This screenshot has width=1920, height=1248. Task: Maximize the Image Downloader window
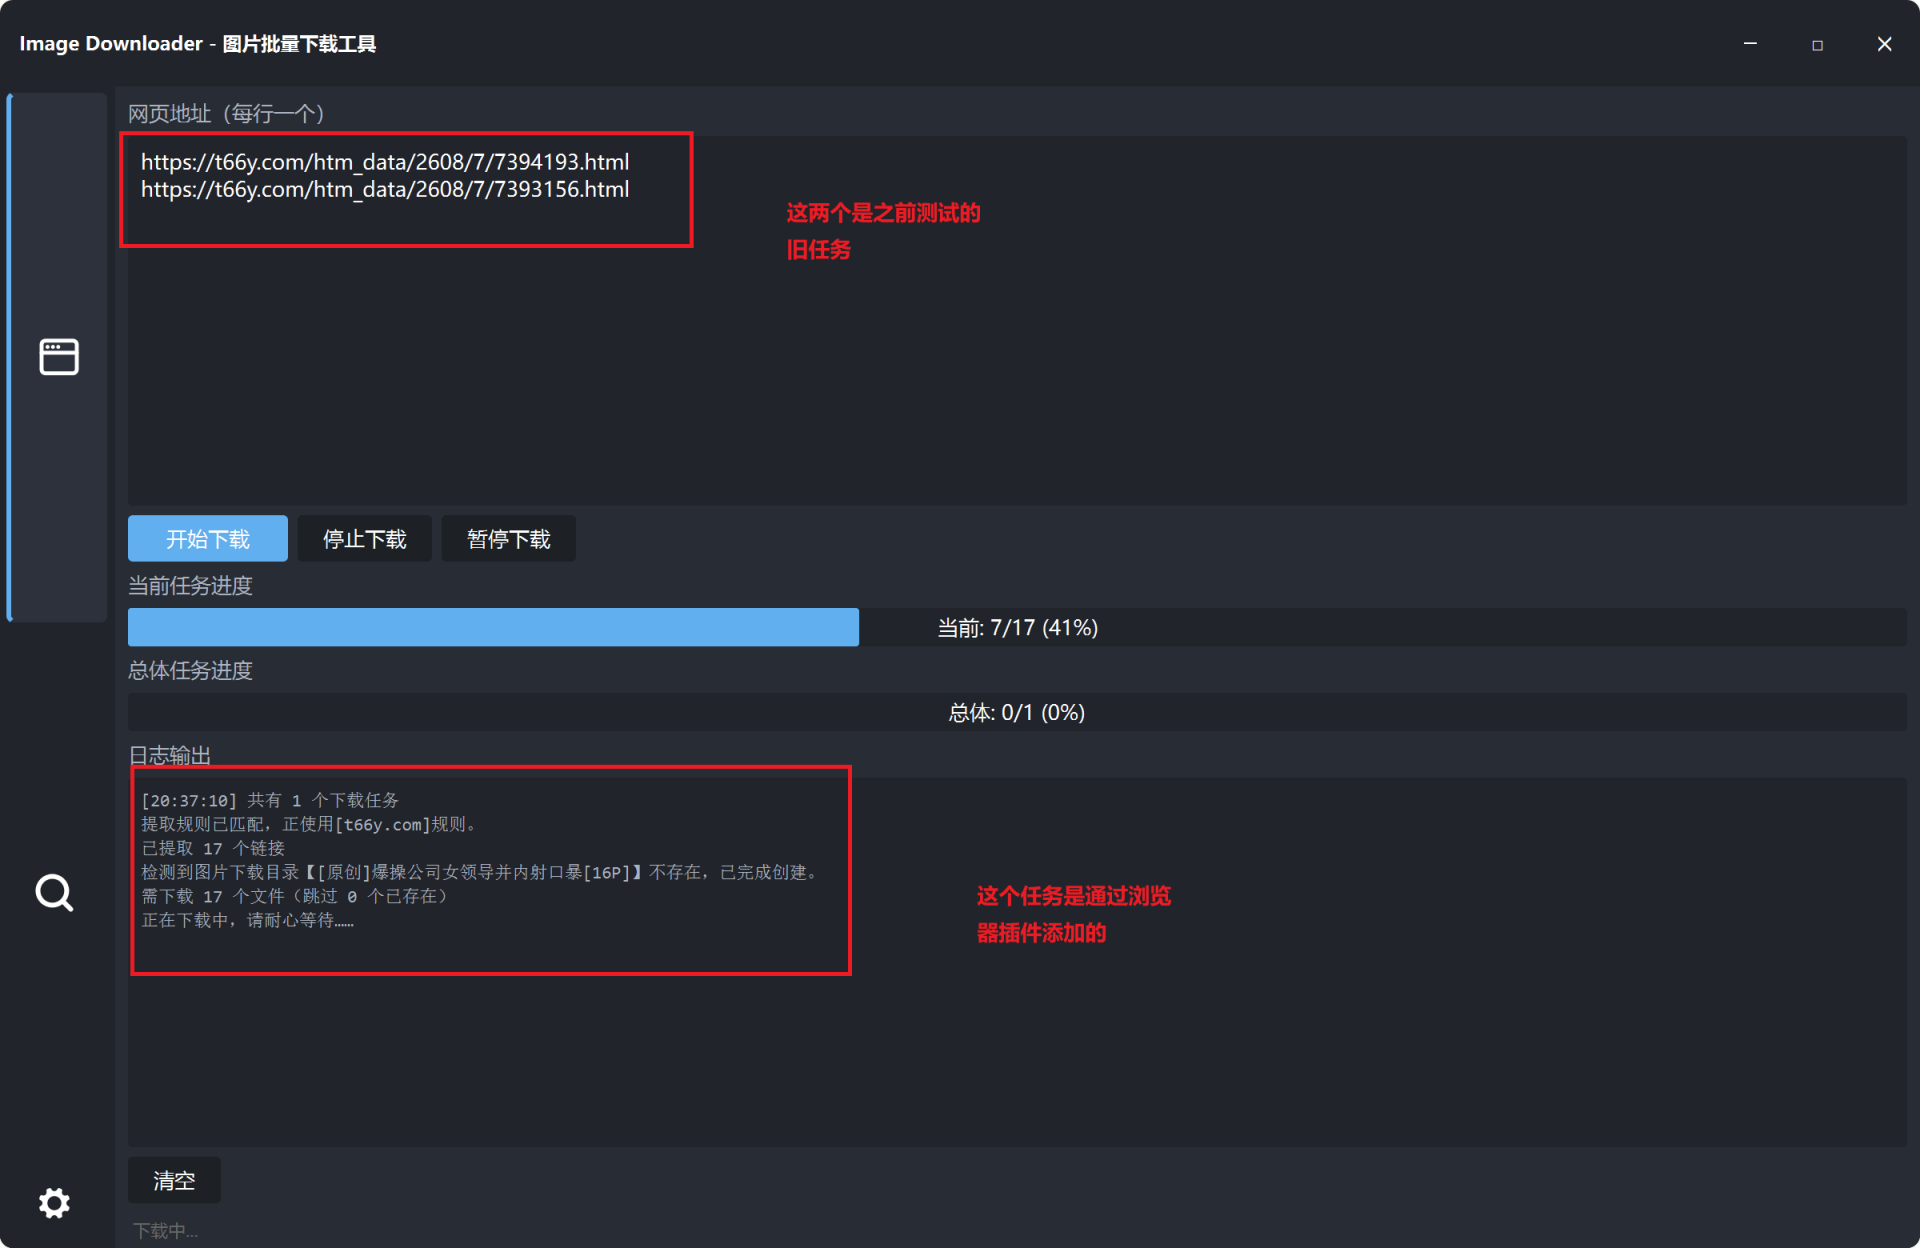tap(1817, 44)
